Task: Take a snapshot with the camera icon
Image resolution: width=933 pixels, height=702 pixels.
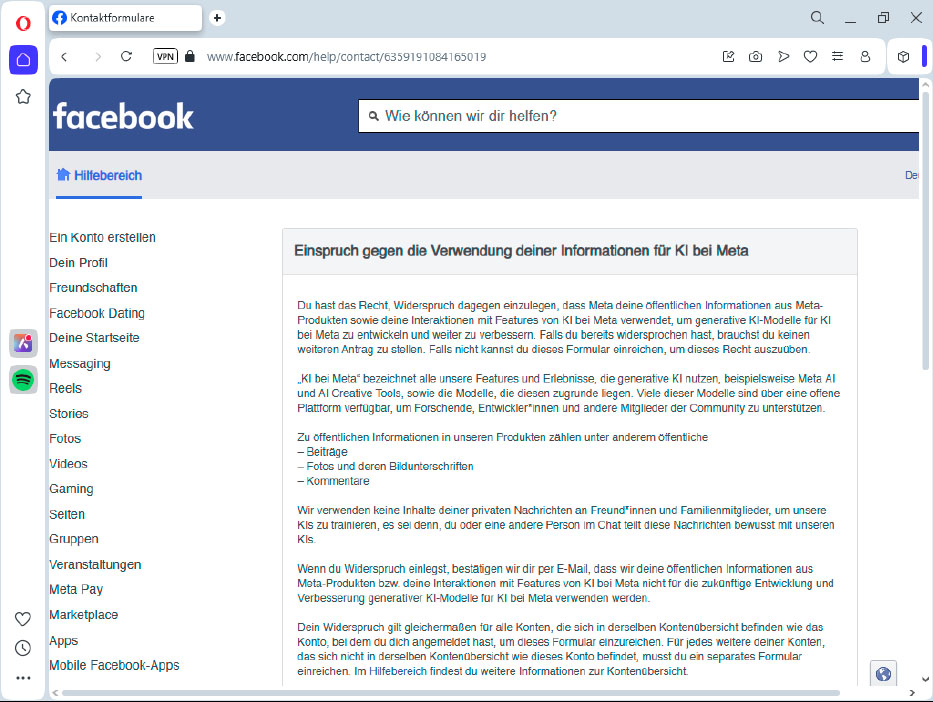Action: click(755, 57)
